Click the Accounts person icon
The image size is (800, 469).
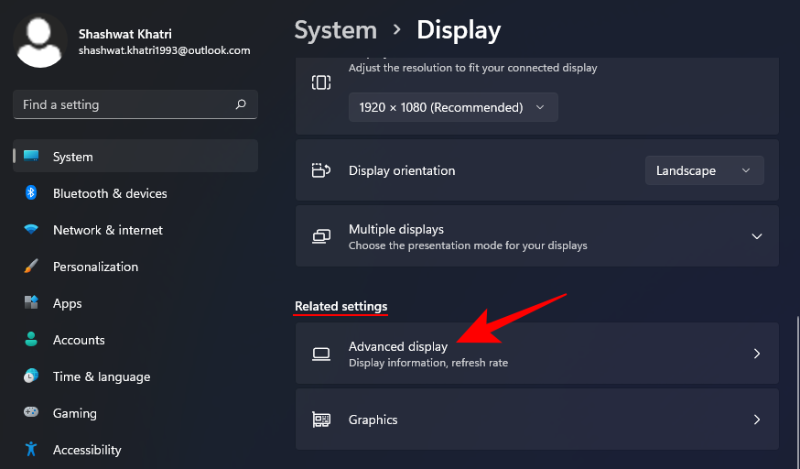[x=31, y=340]
